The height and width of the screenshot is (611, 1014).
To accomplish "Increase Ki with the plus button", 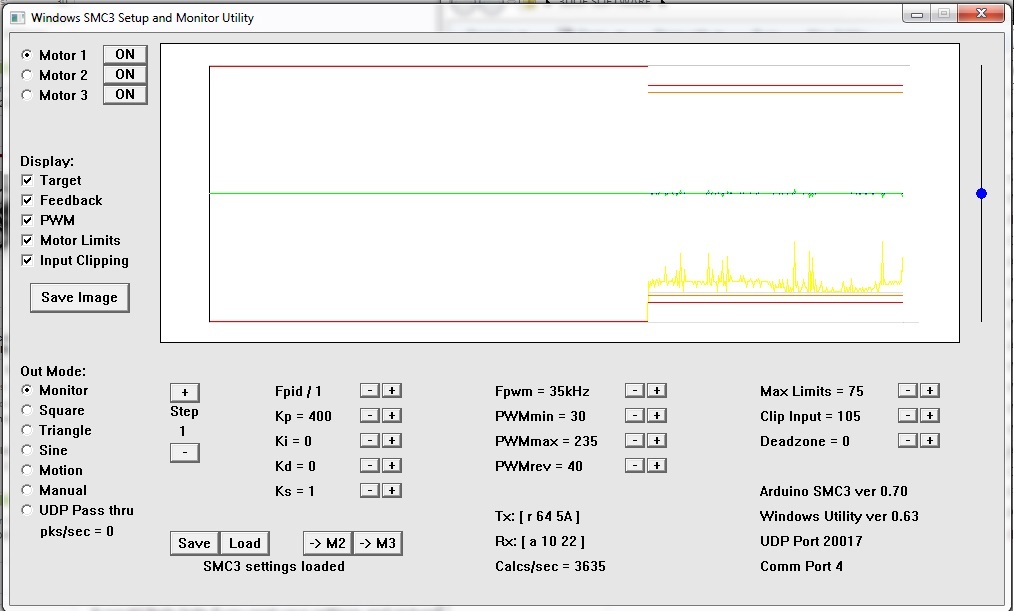I will 392,441.
